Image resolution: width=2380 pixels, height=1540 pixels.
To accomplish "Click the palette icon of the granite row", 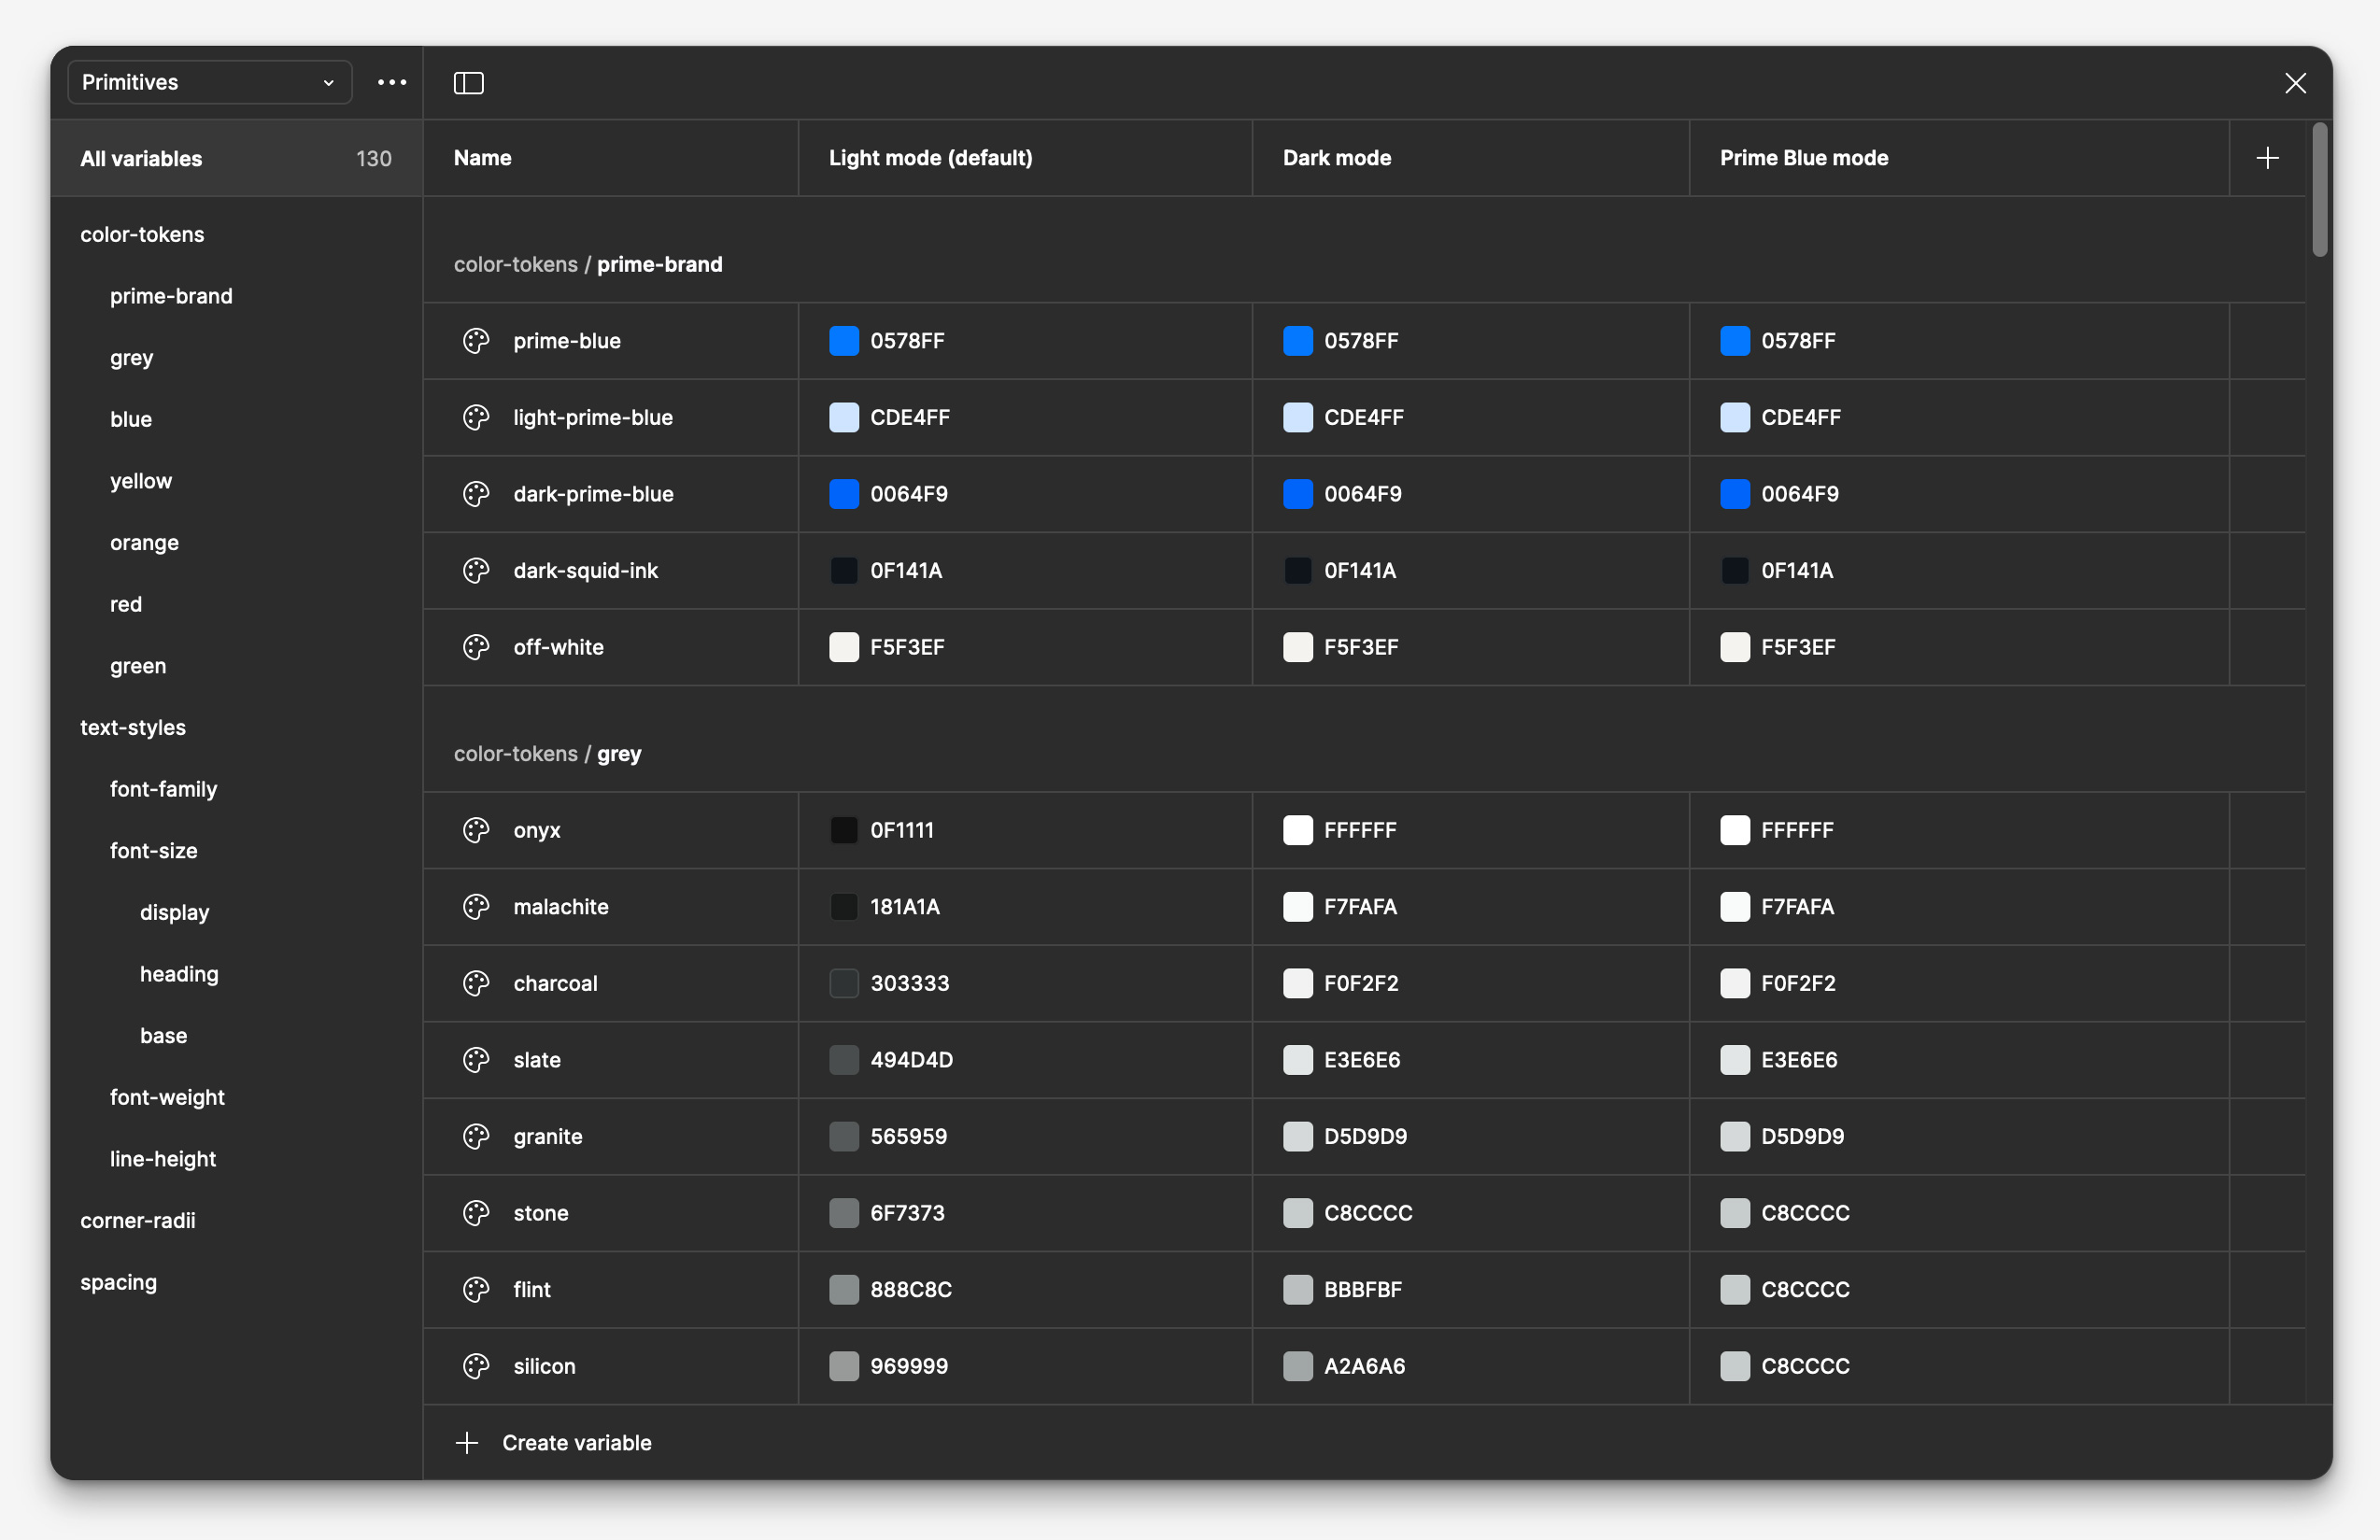I will [x=476, y=1136].
